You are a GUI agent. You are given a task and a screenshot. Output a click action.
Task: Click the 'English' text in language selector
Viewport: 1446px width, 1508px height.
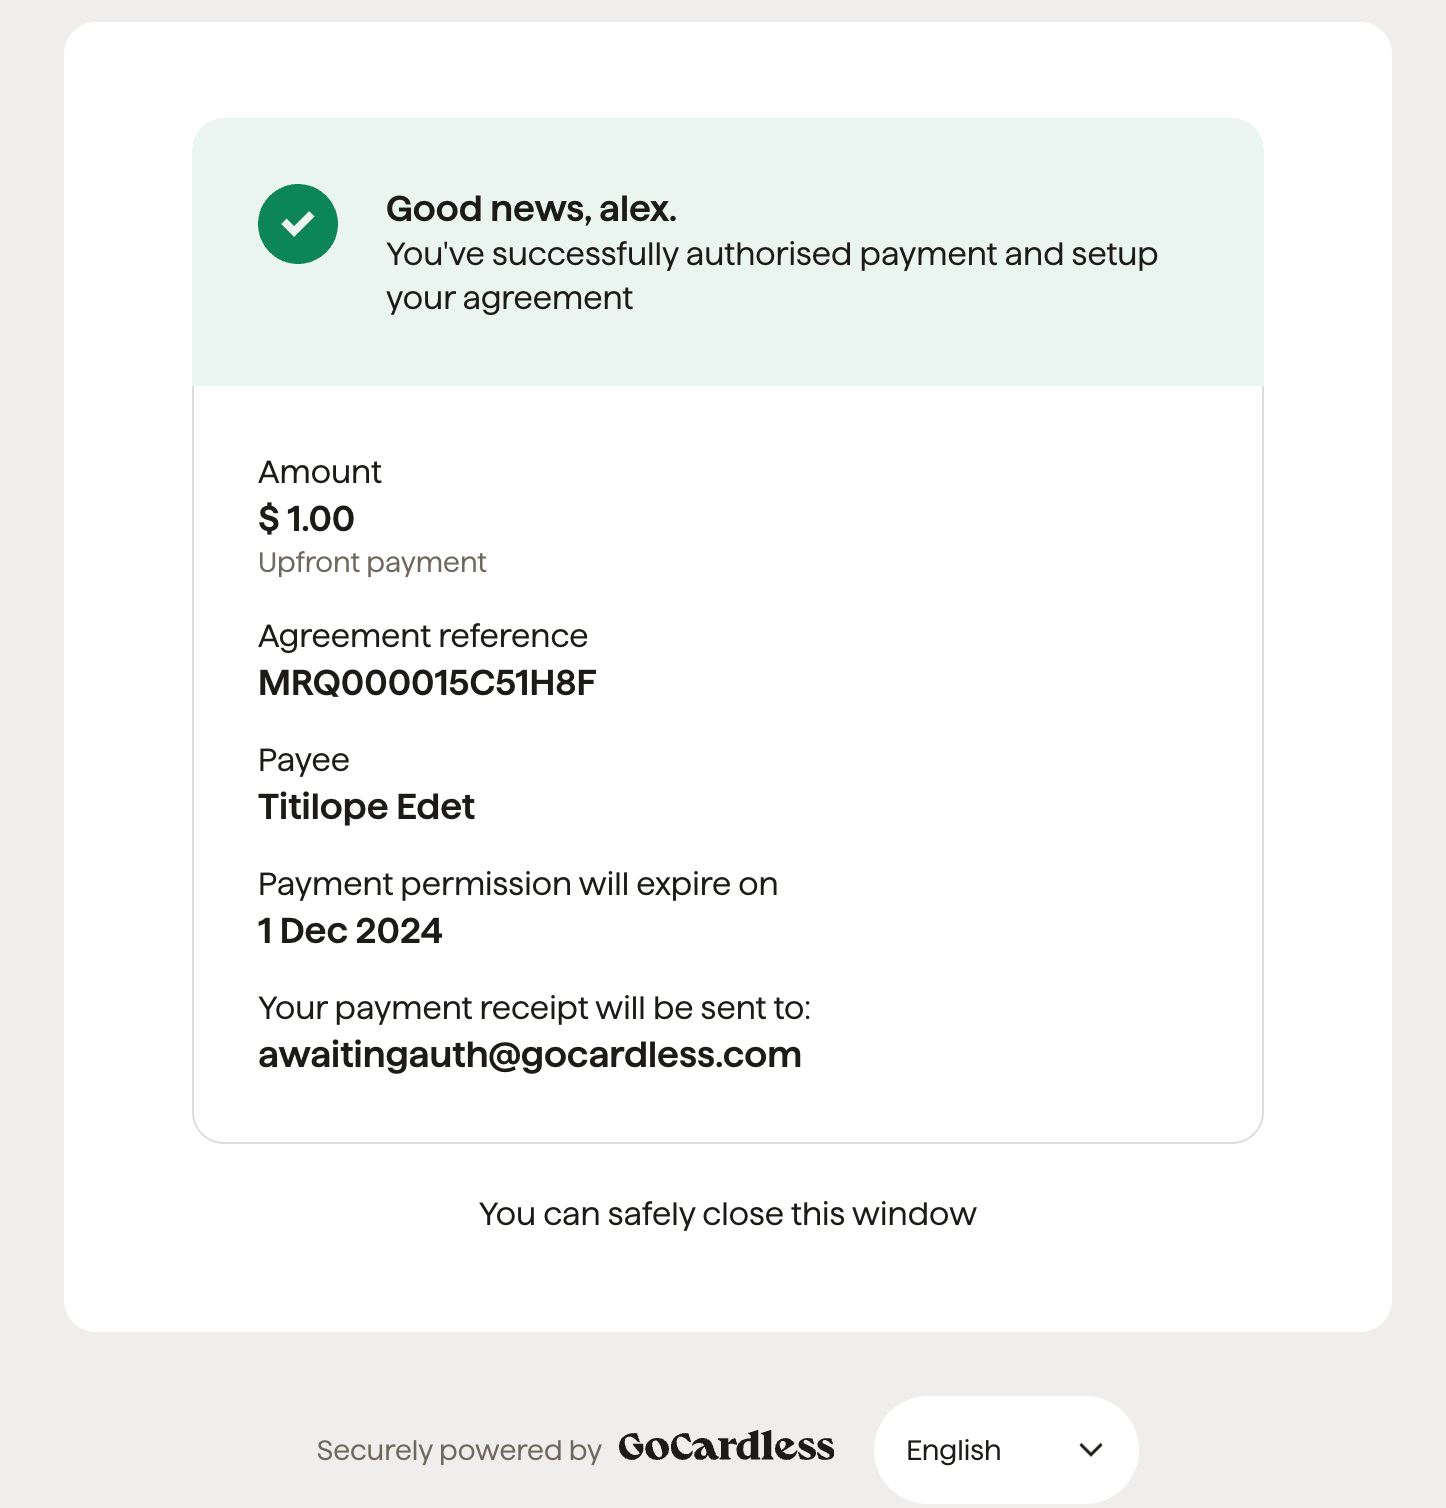[953, 1450]
